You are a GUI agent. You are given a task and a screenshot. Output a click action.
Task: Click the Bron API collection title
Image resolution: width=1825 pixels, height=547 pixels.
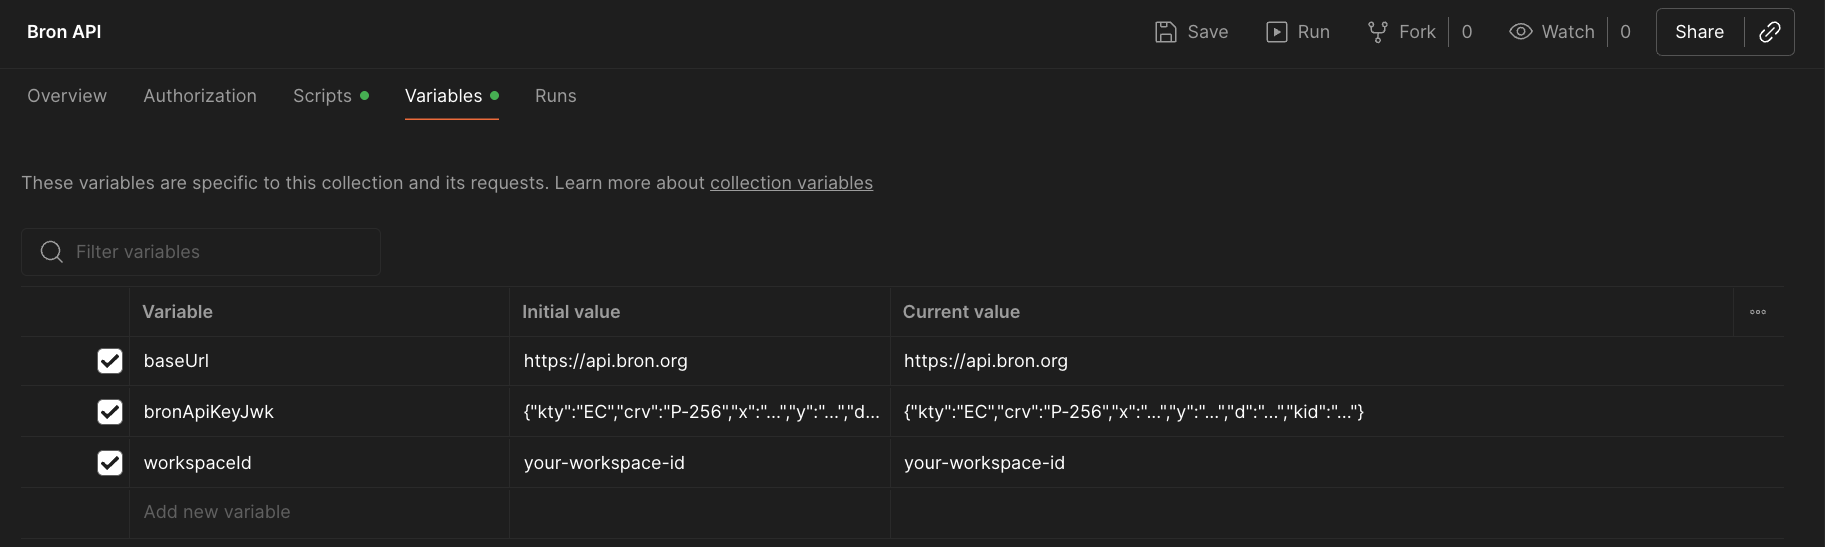click(x=64, y=32)
